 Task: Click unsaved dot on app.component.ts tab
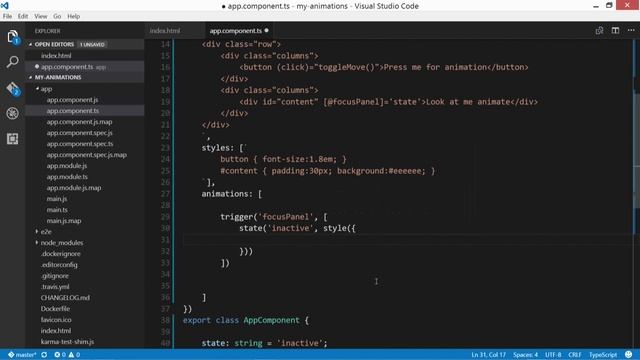coord(267,31)
